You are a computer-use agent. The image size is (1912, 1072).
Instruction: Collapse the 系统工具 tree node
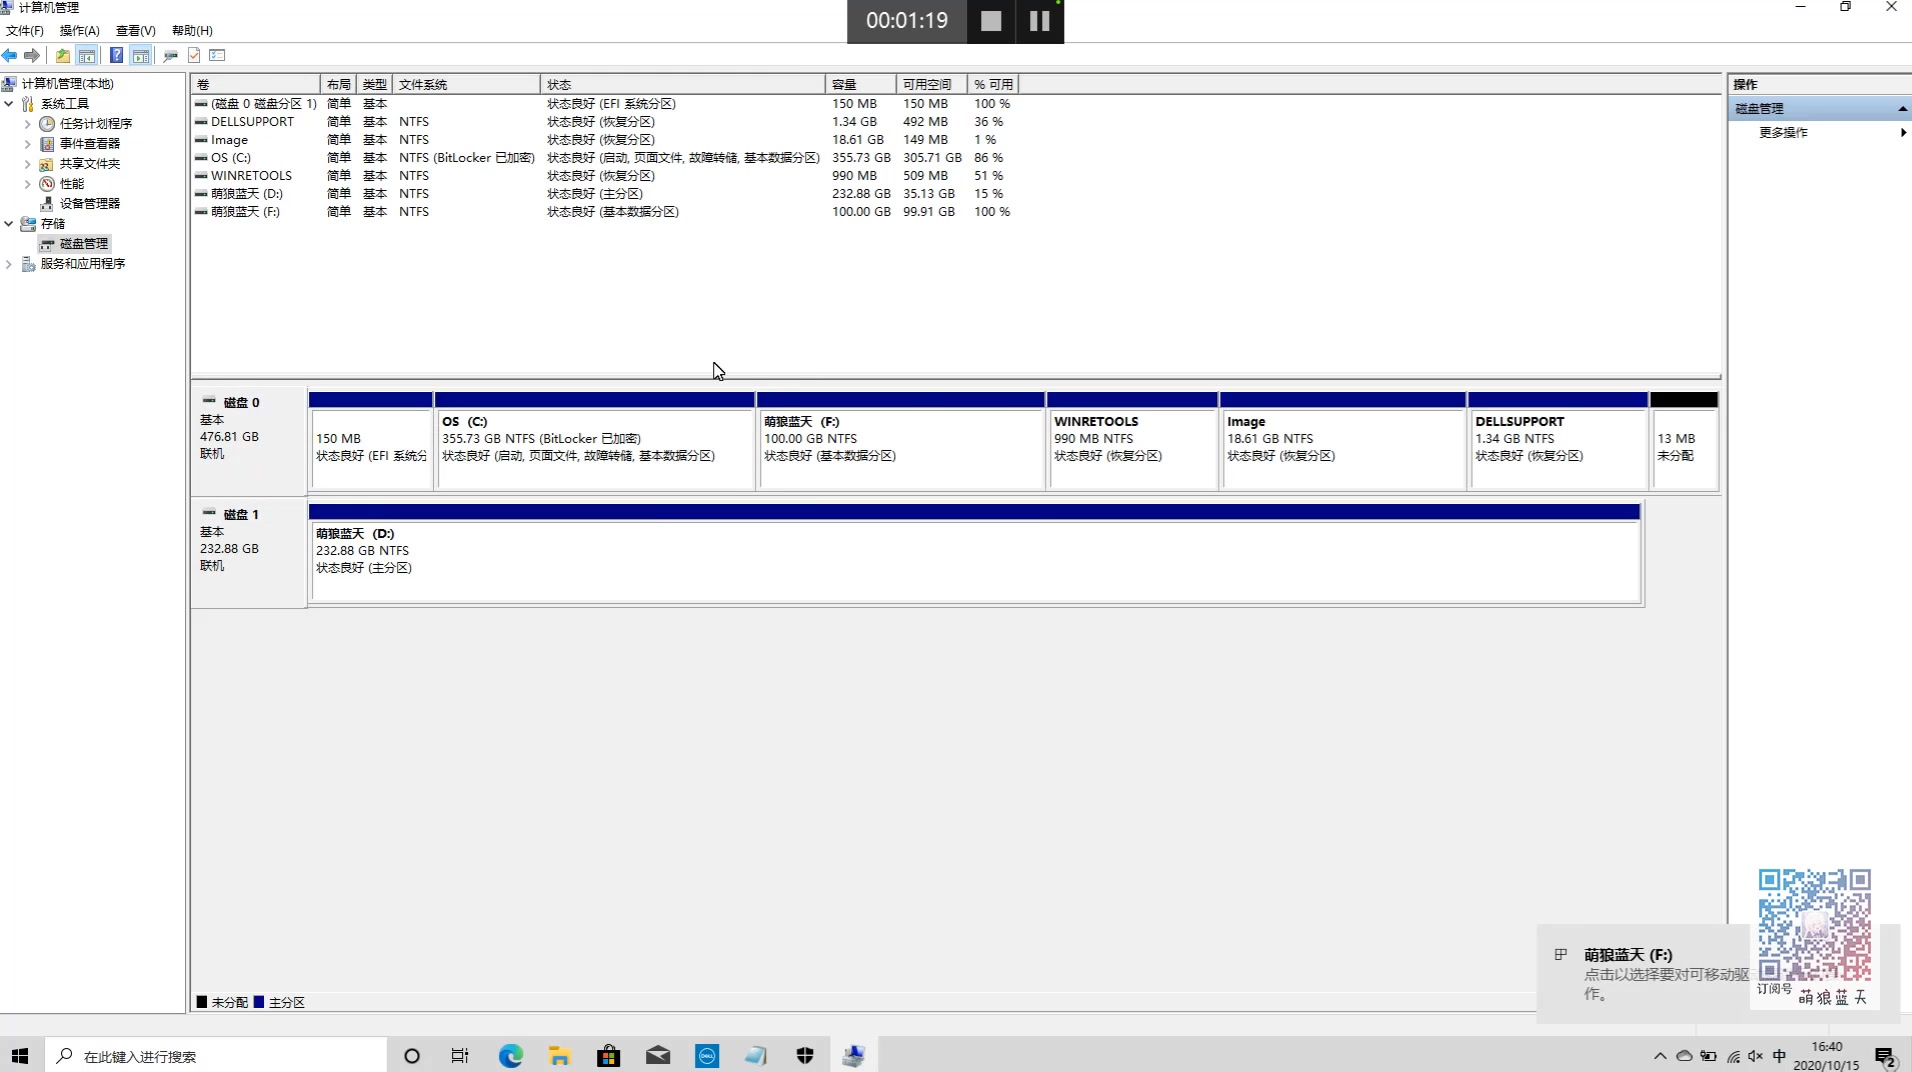point(9,104)
